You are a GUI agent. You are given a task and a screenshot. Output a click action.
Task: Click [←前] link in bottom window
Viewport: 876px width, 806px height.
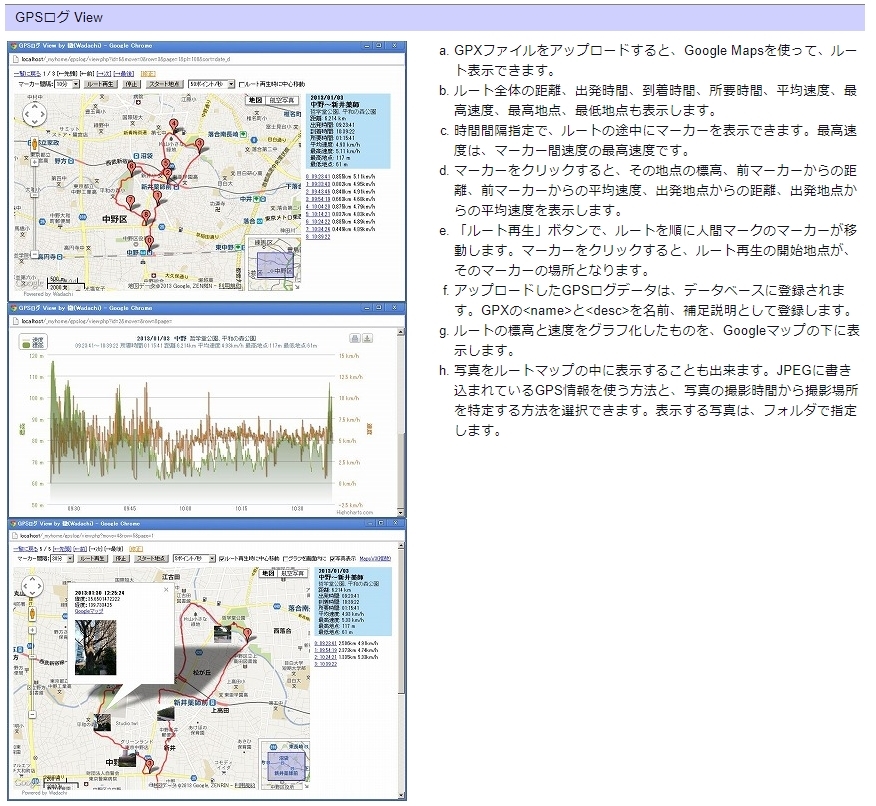coord(80,549)
